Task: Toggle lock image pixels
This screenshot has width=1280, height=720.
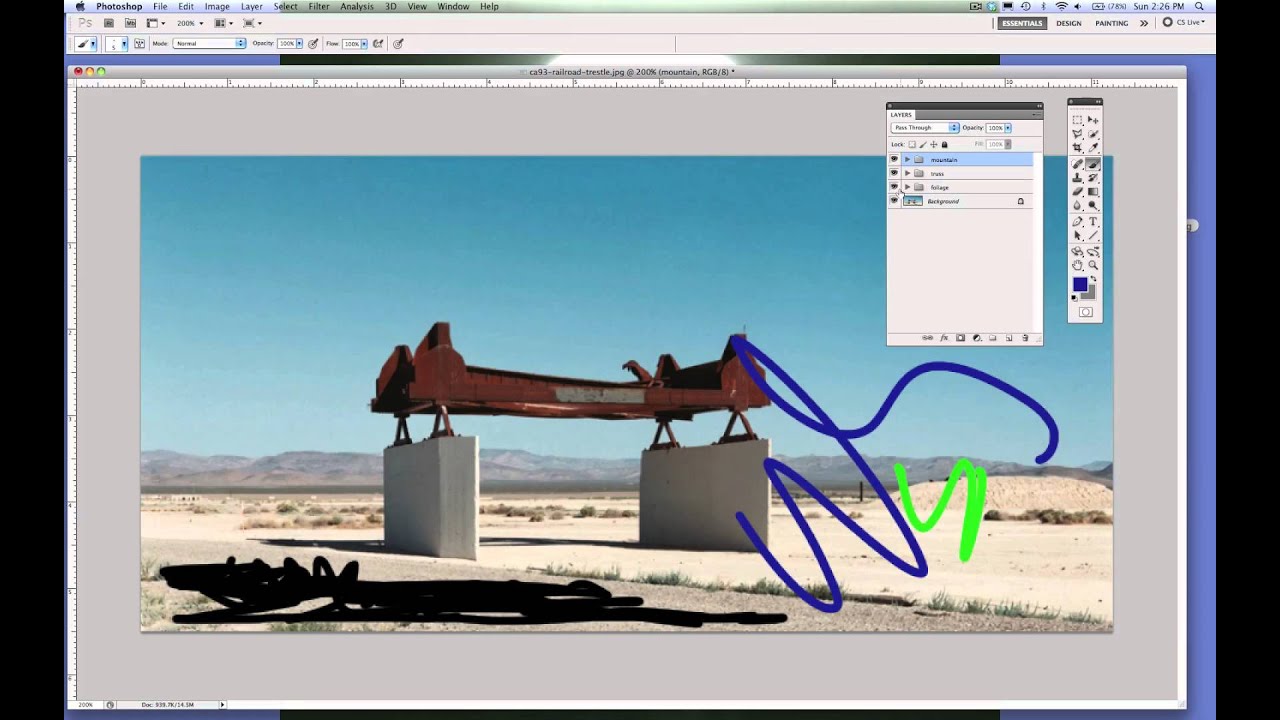Action: click(922, 145)
